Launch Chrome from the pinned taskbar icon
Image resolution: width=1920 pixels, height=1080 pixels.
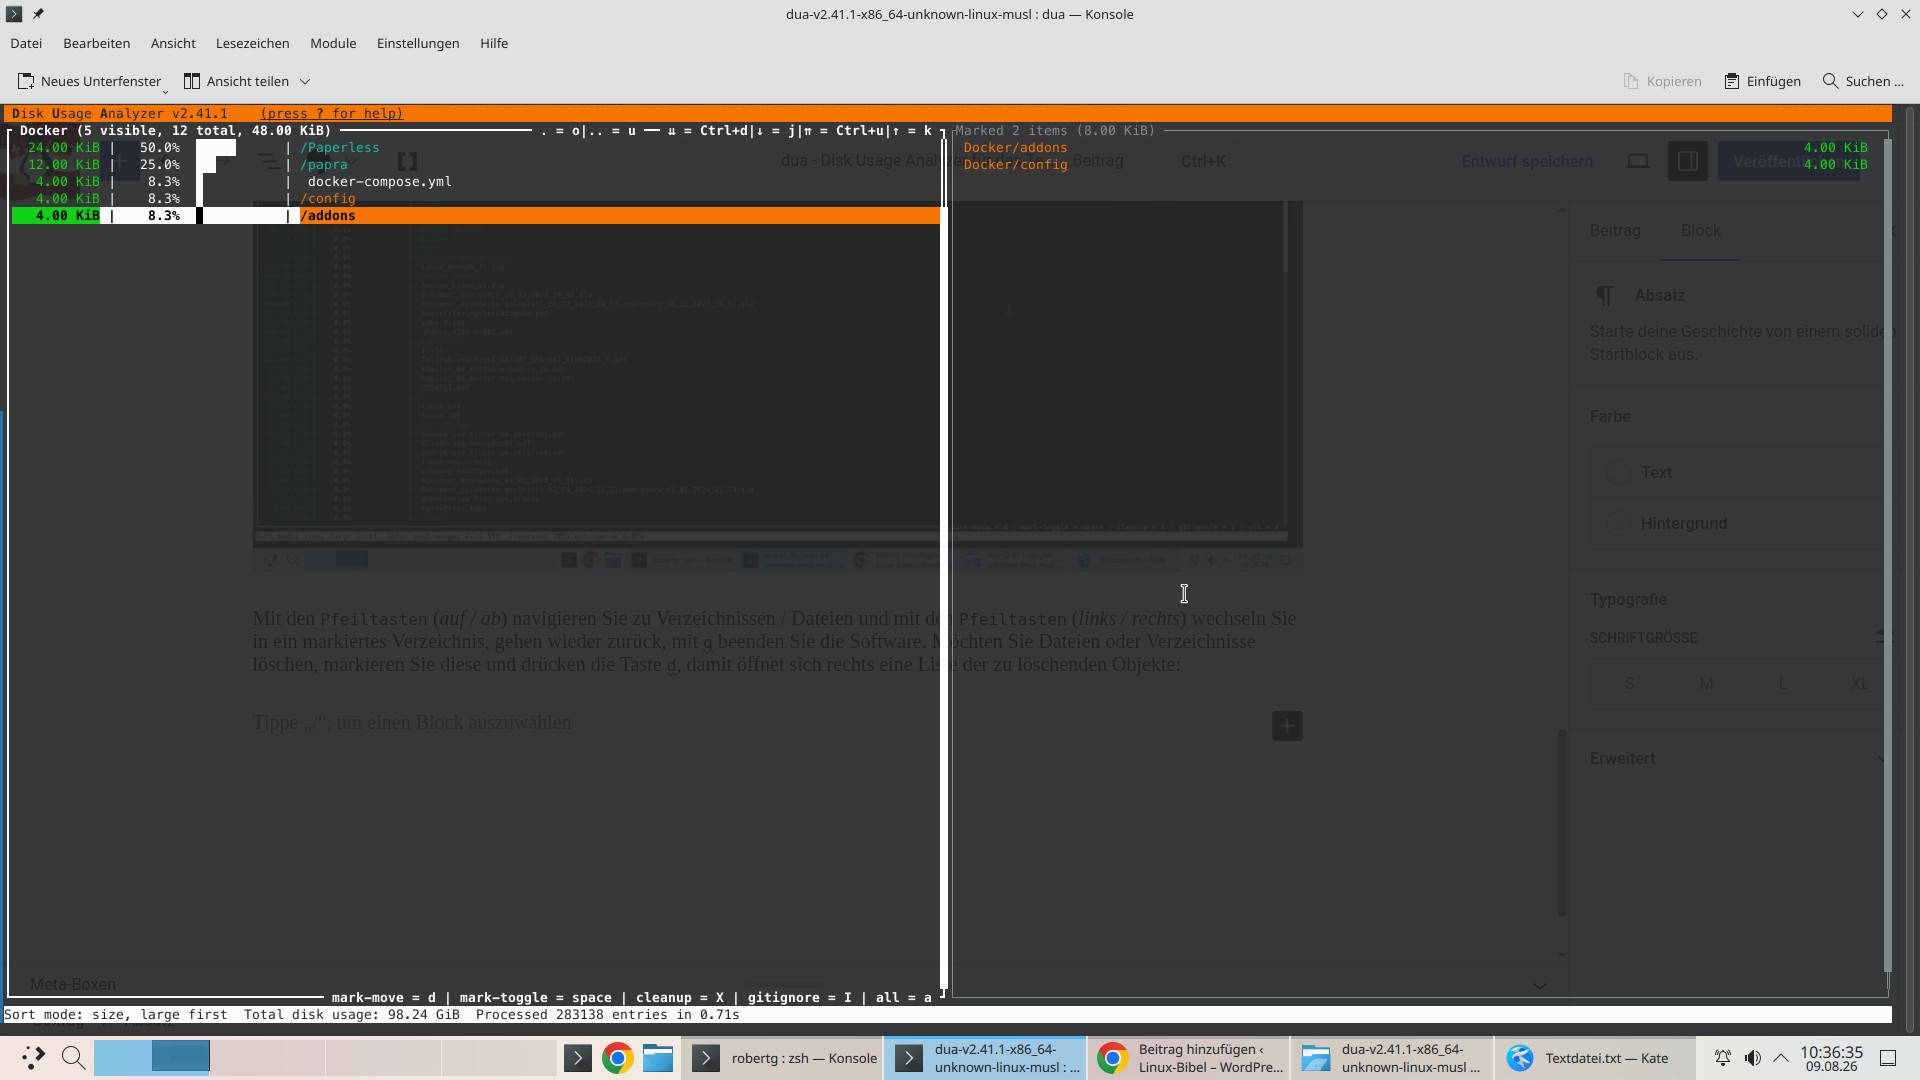pyautogui.click(x=618, y=1058)
